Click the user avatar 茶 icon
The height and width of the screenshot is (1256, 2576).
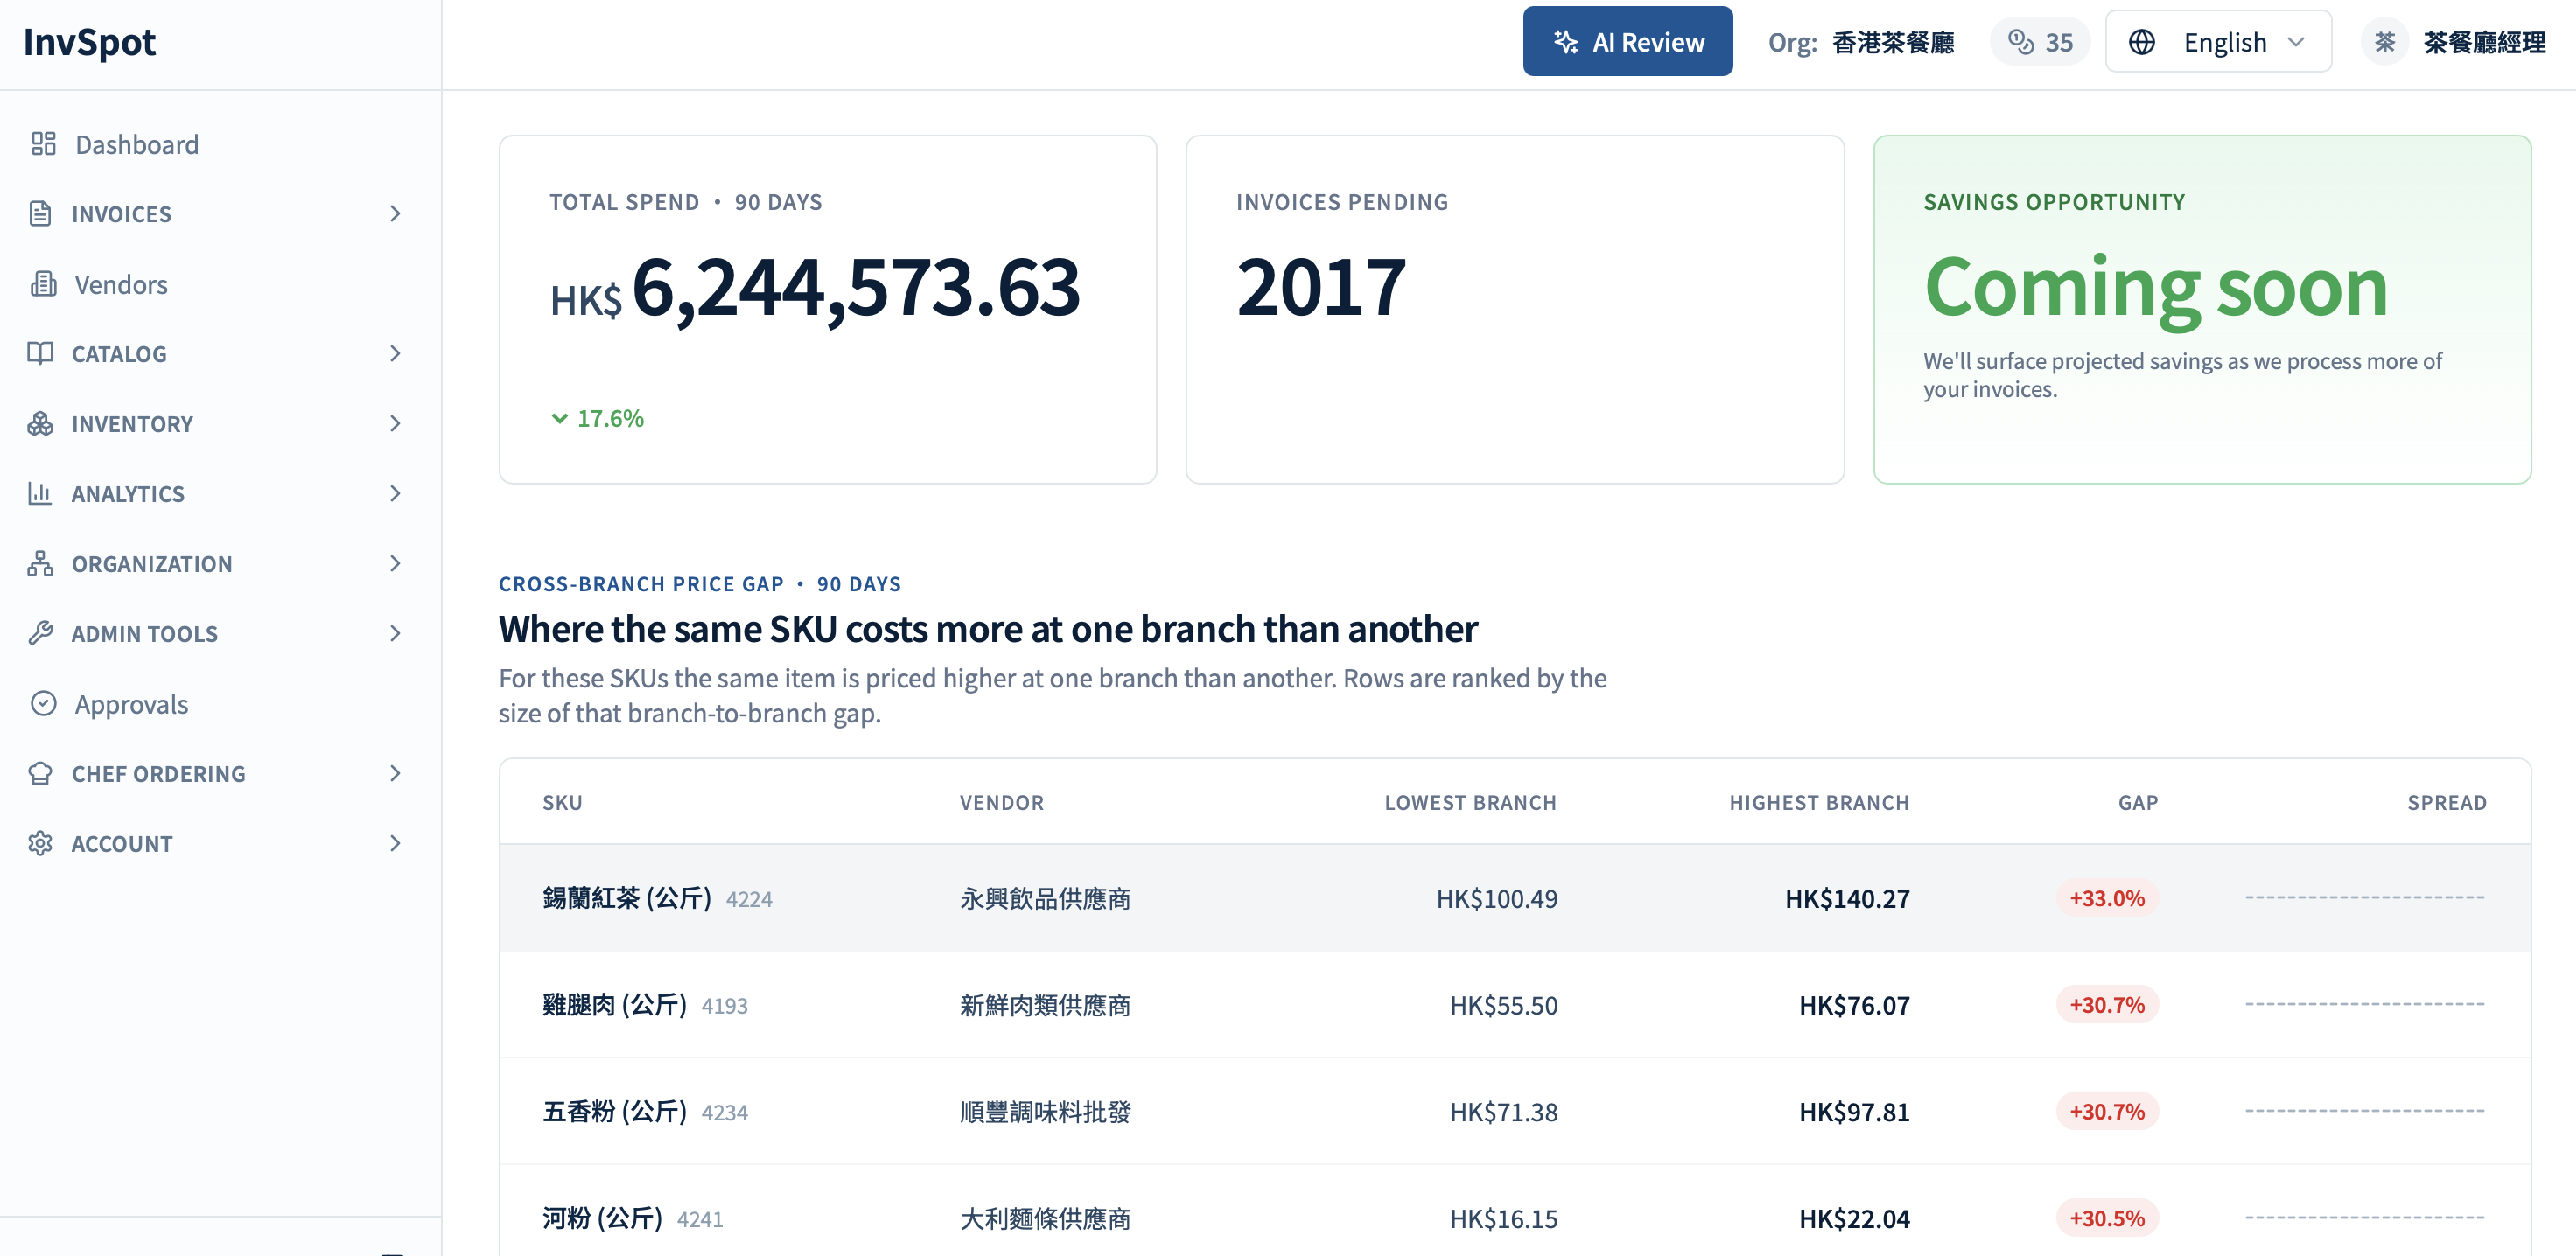coord(2385,42)
